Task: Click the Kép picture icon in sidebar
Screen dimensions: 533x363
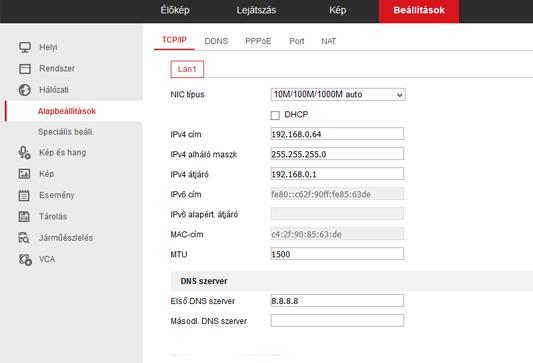Action: tap(24, 174)
